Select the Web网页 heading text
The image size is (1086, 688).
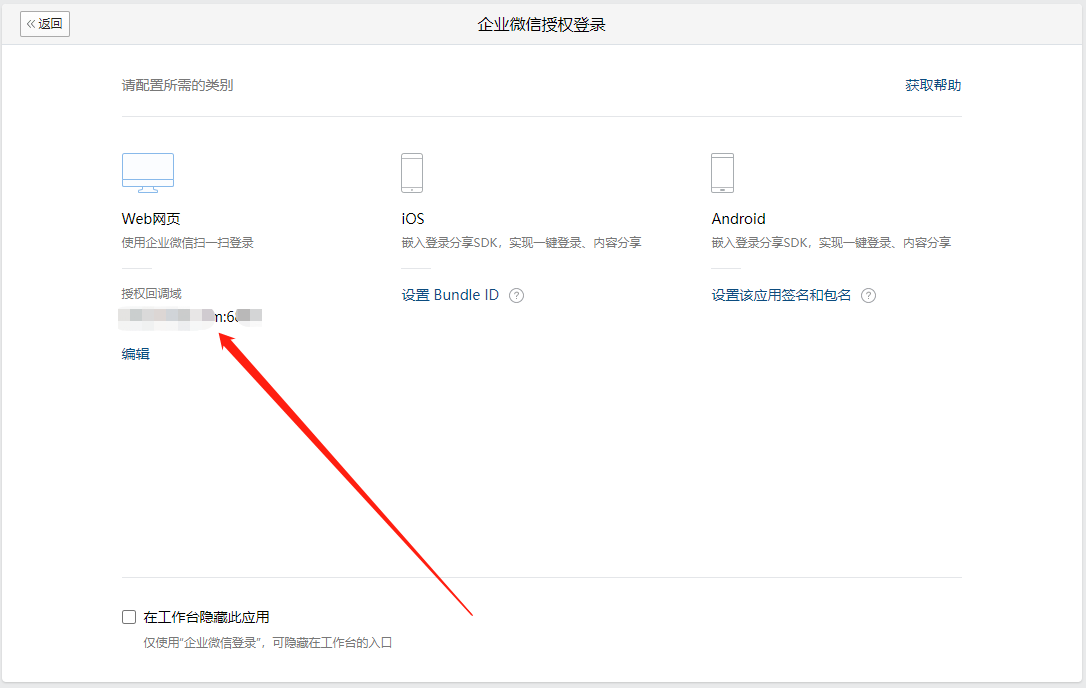tap(151, 219)
